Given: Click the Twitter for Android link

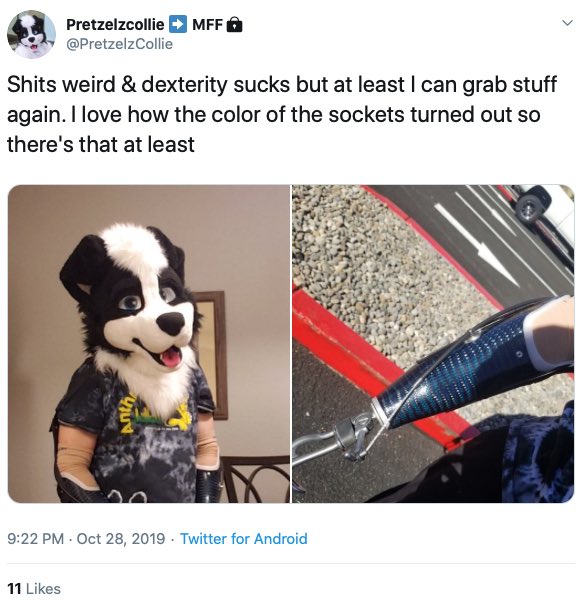Looking at the screenshot, I should coord(244,539).
